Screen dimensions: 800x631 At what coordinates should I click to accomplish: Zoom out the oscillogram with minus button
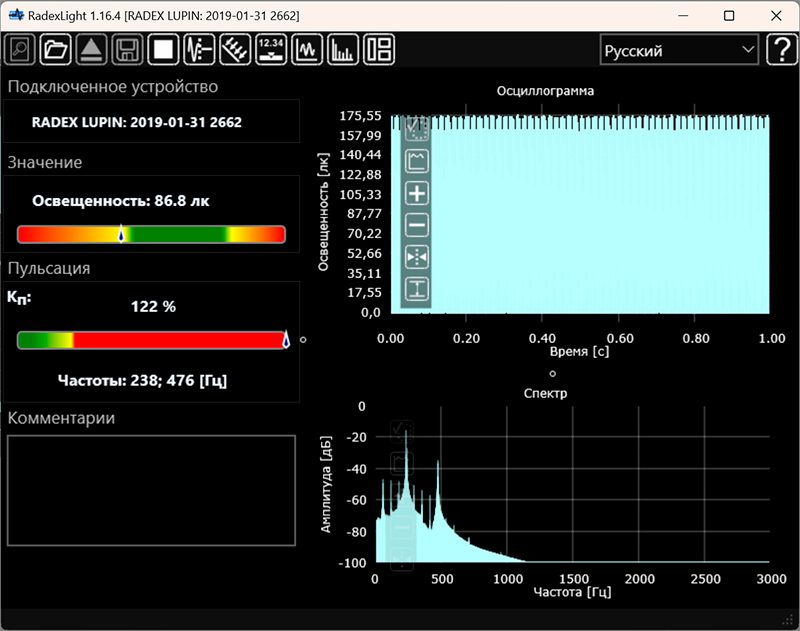(x=417, y=225)
